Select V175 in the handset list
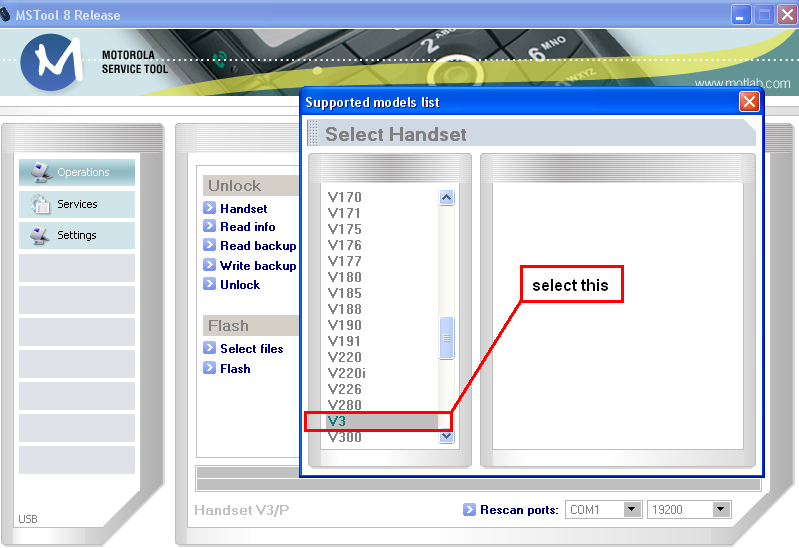 344,229
